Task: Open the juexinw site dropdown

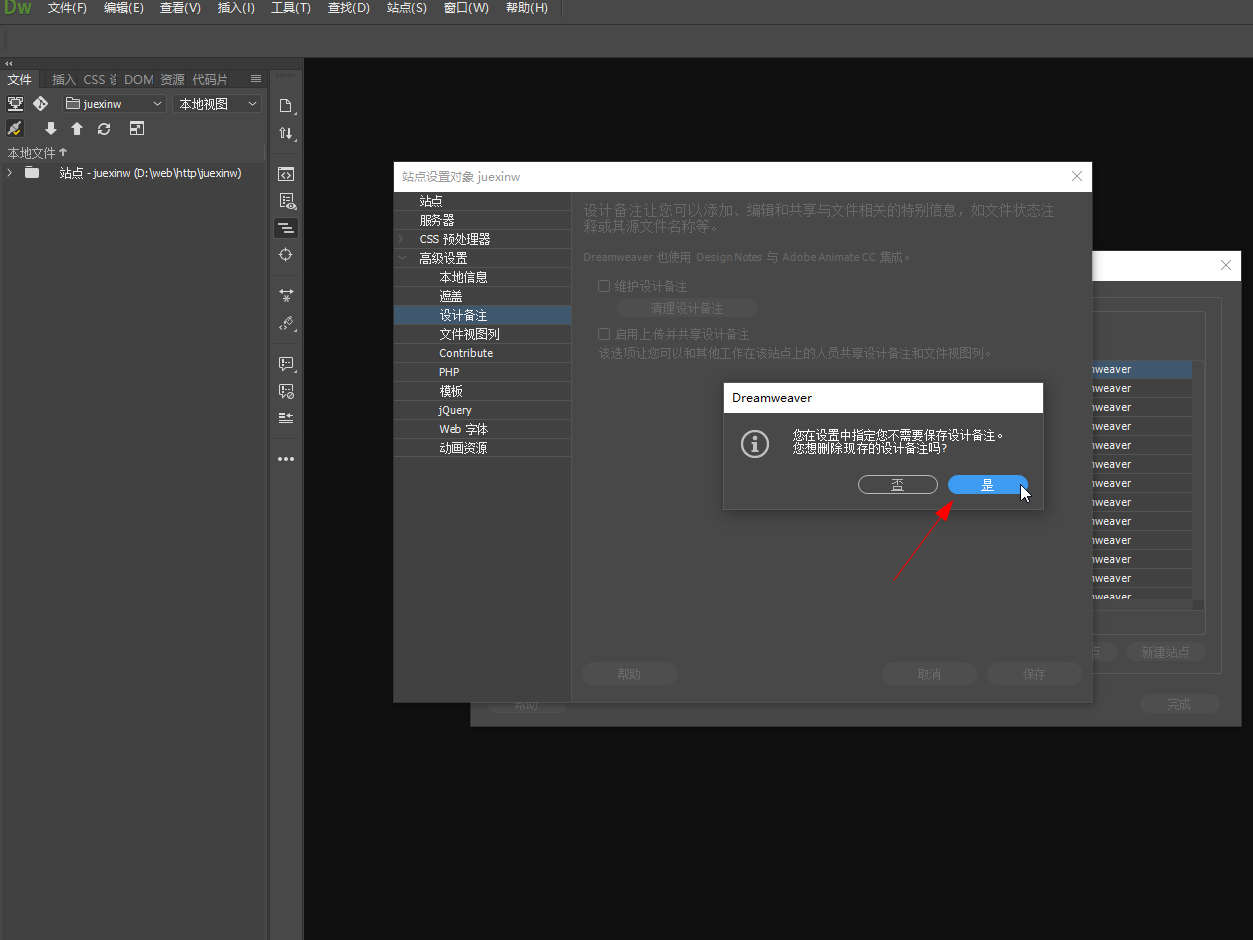Action: tap(114, 104)
